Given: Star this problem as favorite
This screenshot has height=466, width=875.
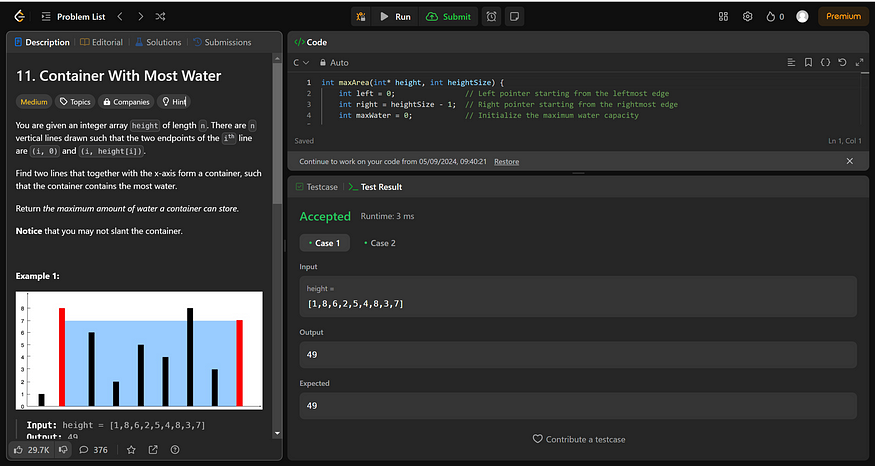Looking at the screenshot, I should pos(131,450).
